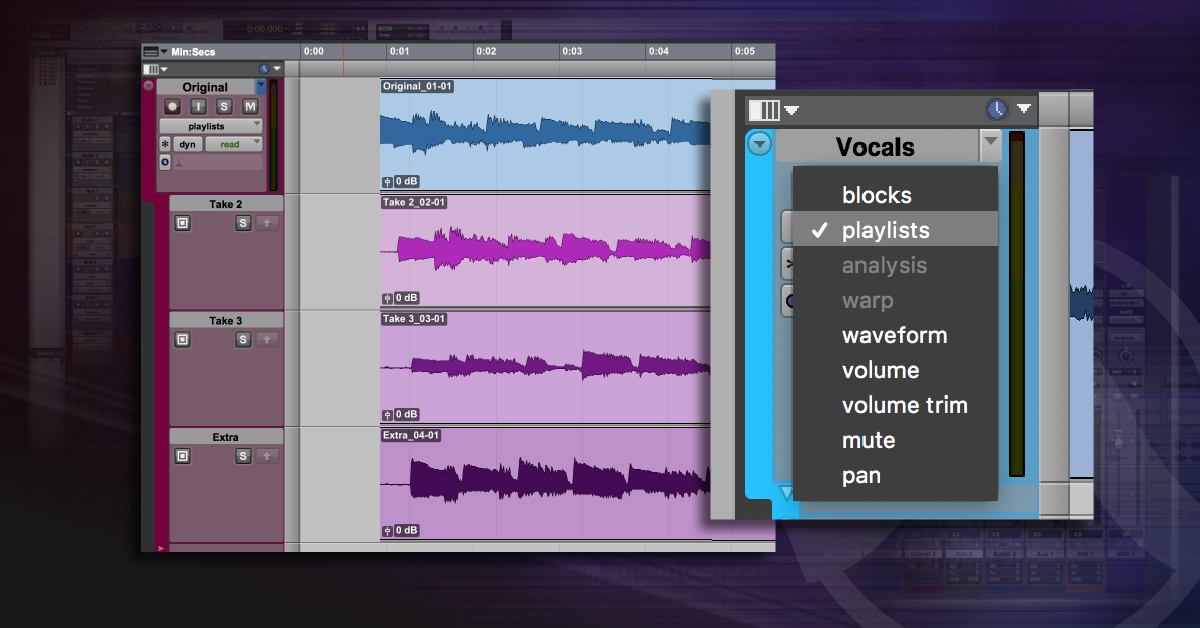Click the blue clock icon in Vocals panel
Image resolution: width=1200 pixels, height=628 pixels.
point(996,110)
